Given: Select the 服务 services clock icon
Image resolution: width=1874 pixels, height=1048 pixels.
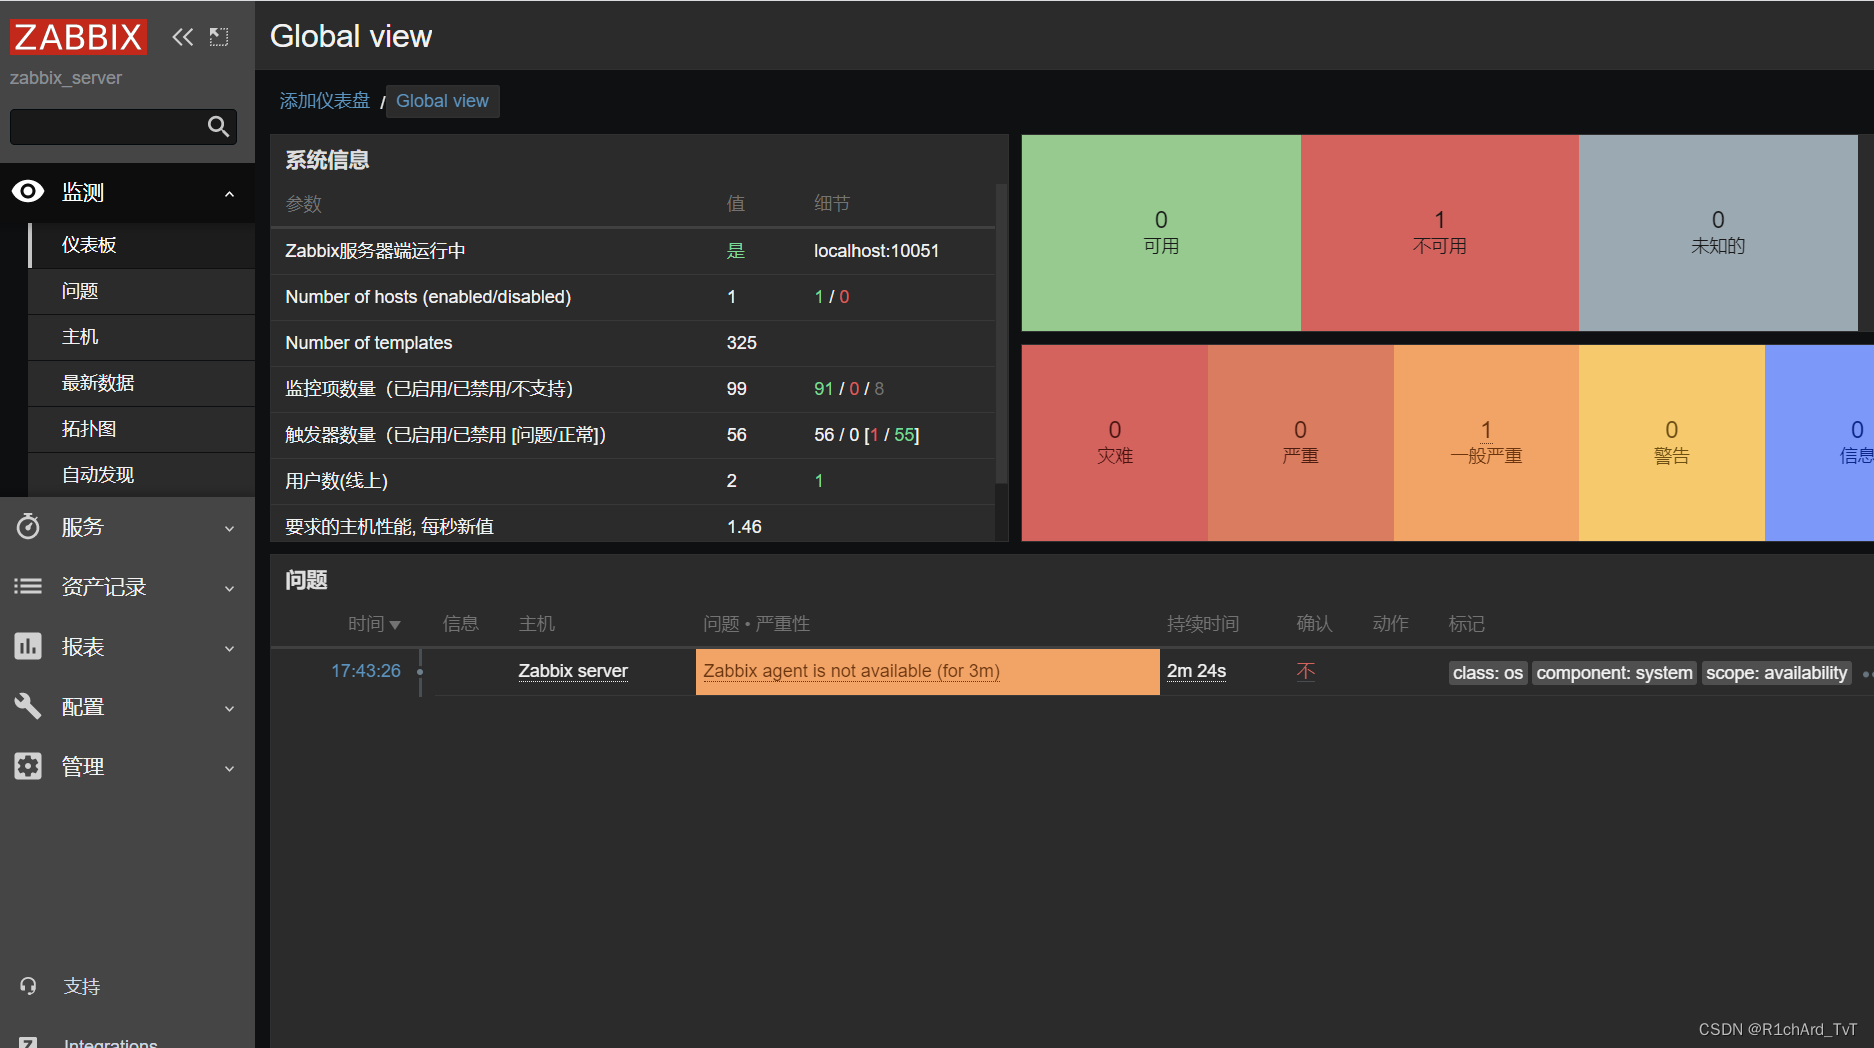Looking at the screenshot, I should pos(28,527).
